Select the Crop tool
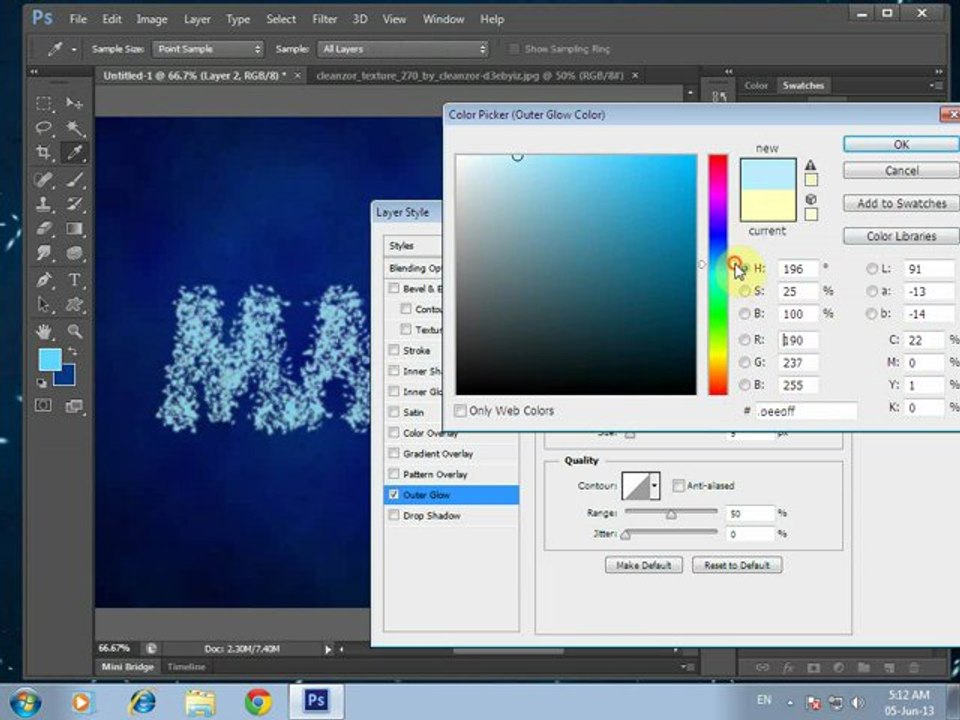This screenshot has width=960, height=720. (43, 152)
